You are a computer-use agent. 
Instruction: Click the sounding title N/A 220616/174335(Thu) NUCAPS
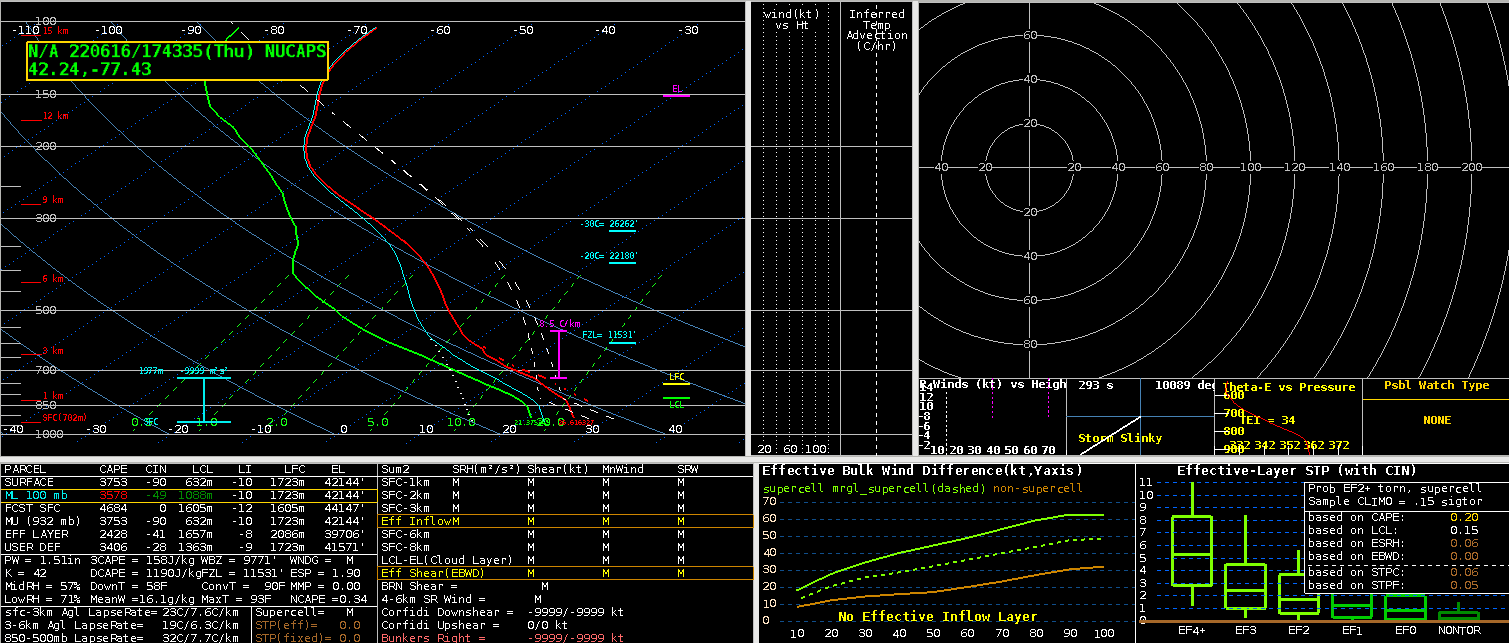(177, 51)
